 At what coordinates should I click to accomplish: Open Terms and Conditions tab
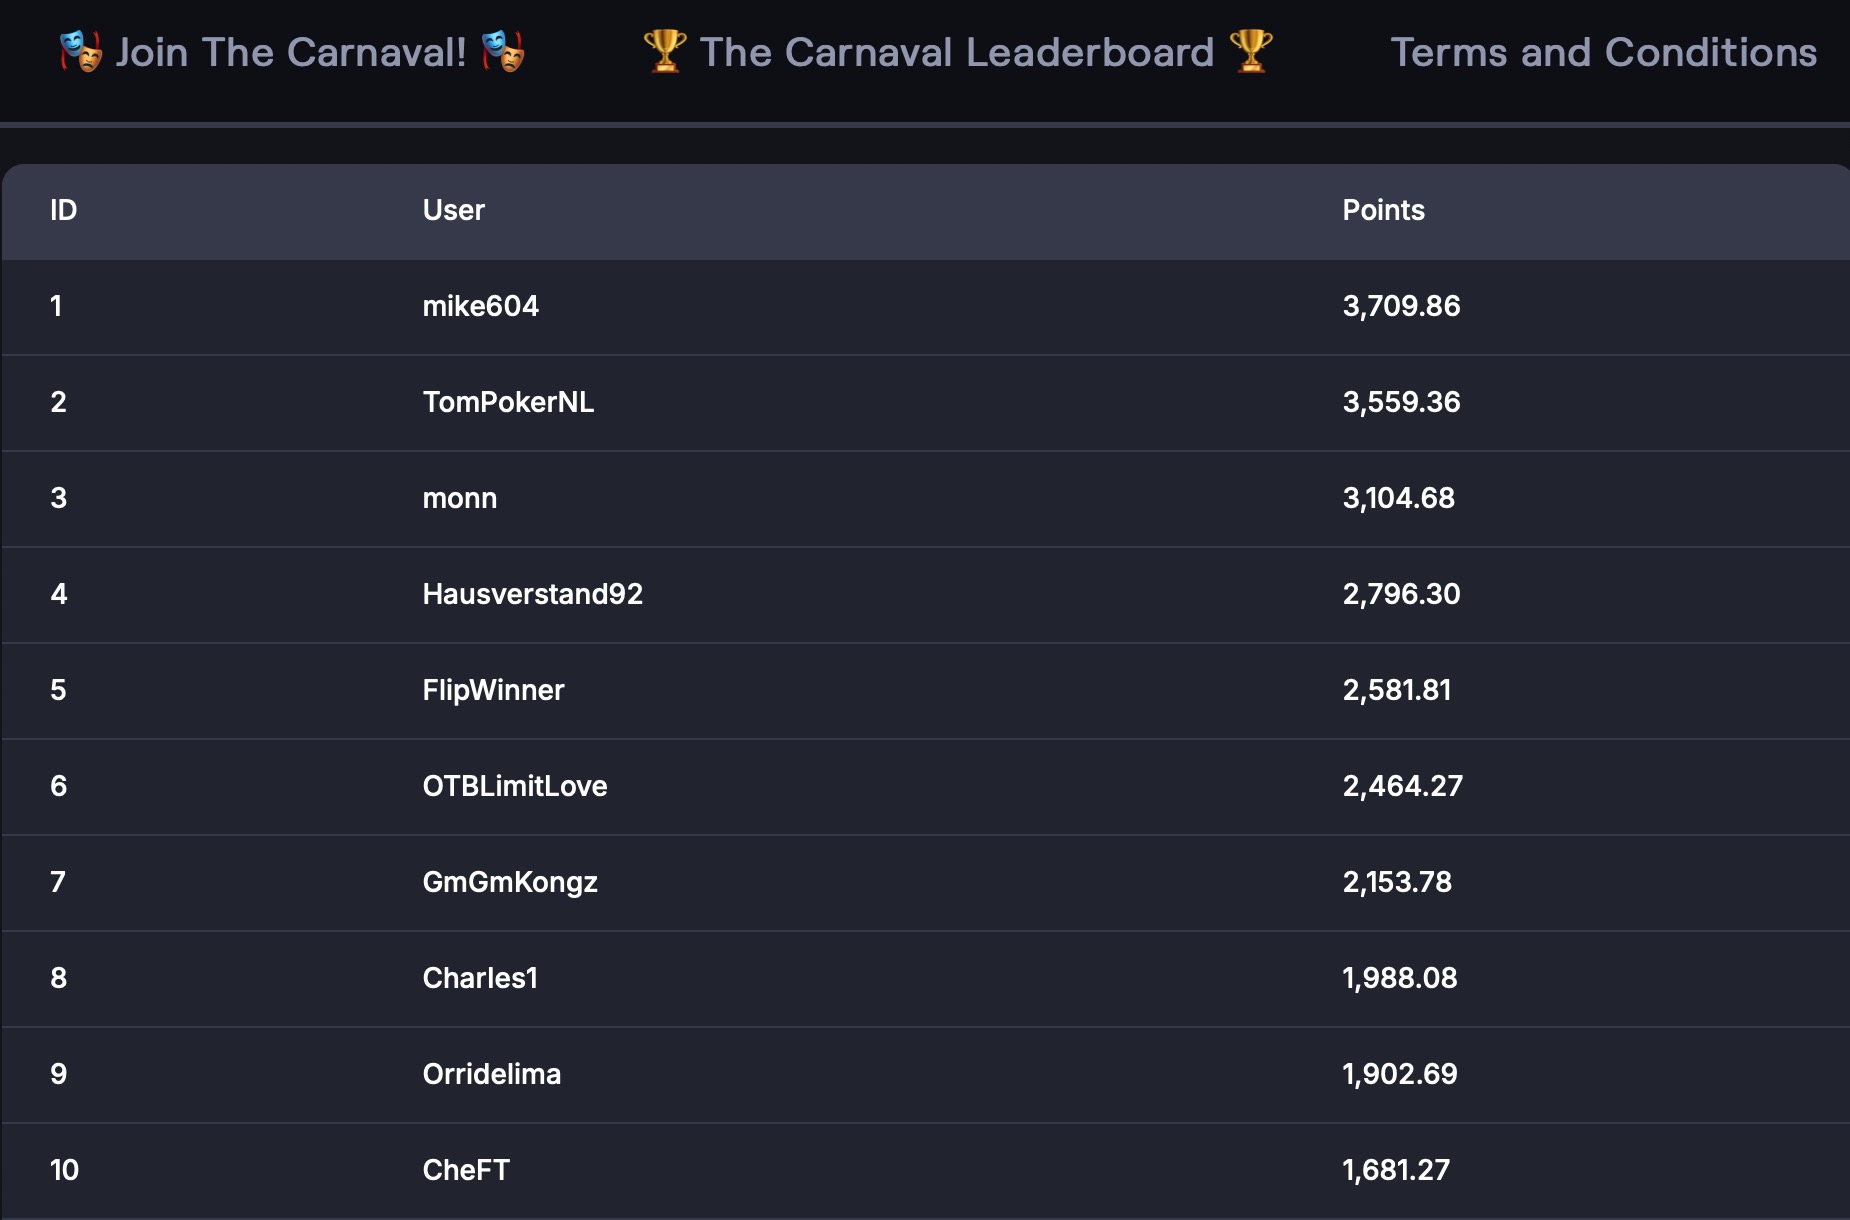(1603, 52)
